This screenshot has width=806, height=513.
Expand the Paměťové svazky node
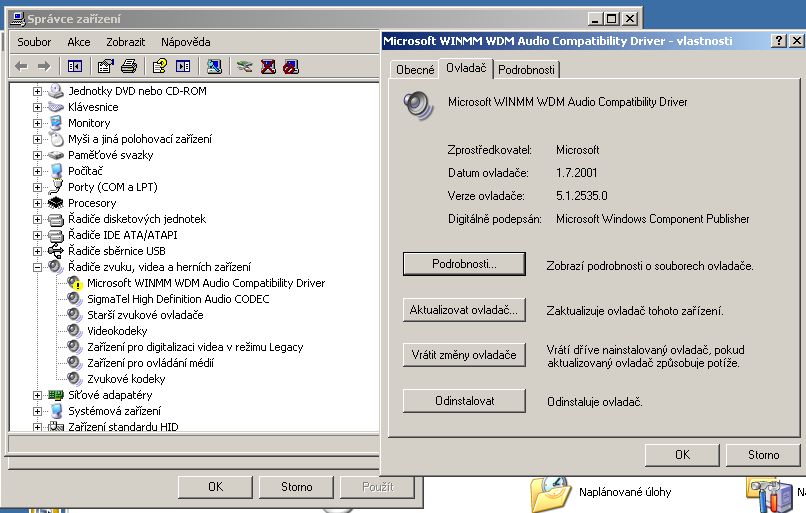[37, 155]
